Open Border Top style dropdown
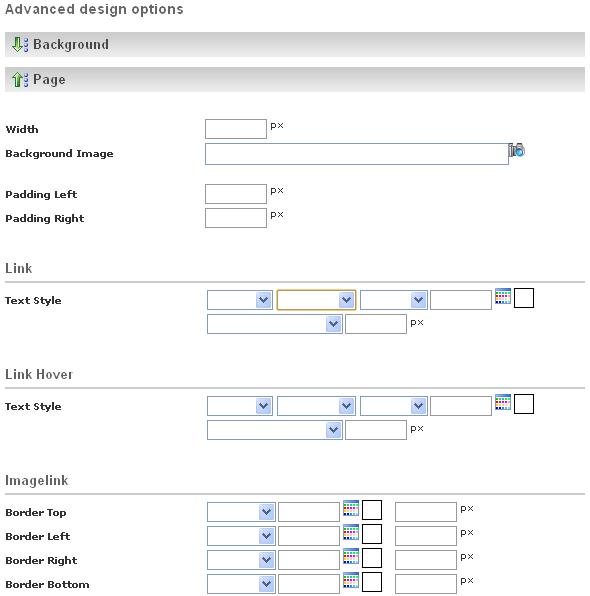Screen dimensions: 590x596 241,512
